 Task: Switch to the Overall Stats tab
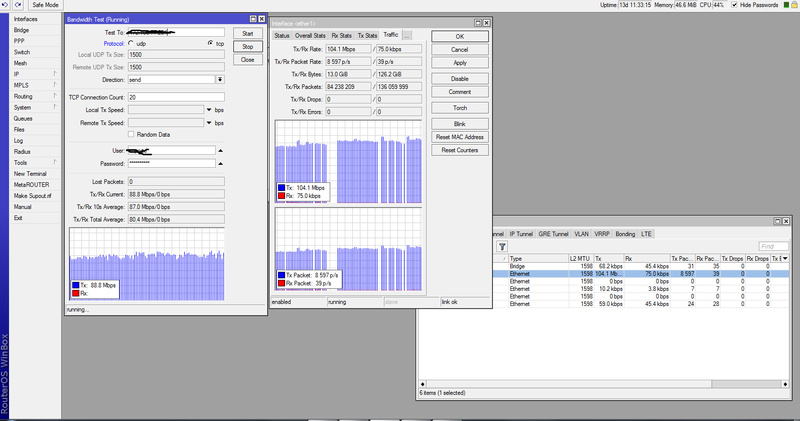311,35
